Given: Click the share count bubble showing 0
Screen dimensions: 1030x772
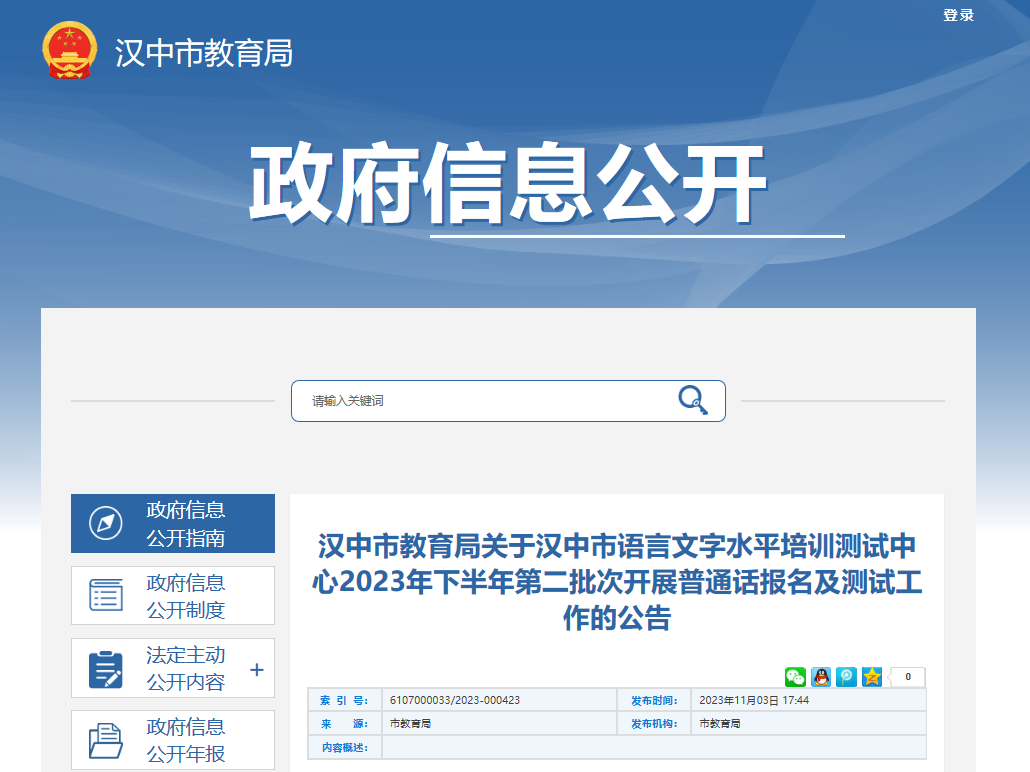Looking at the screenshot, I should click(907, 677).
